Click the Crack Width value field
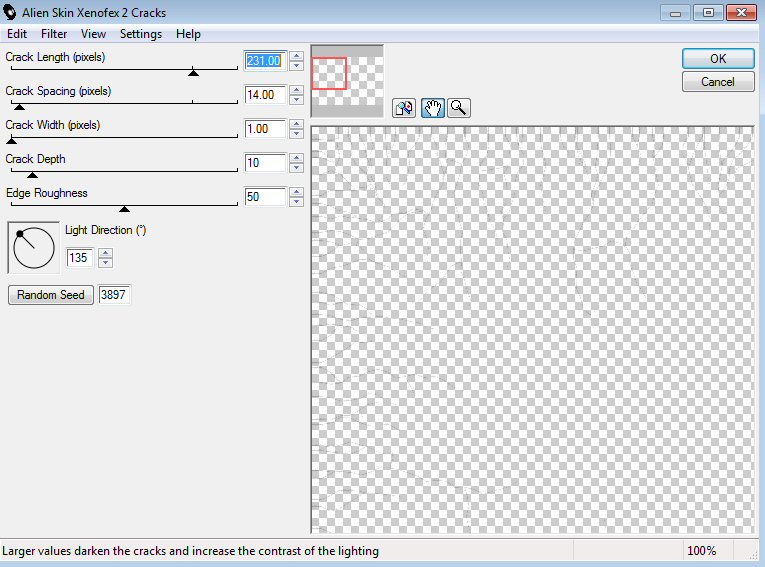The image size is (765, 567). coord(264,129)
